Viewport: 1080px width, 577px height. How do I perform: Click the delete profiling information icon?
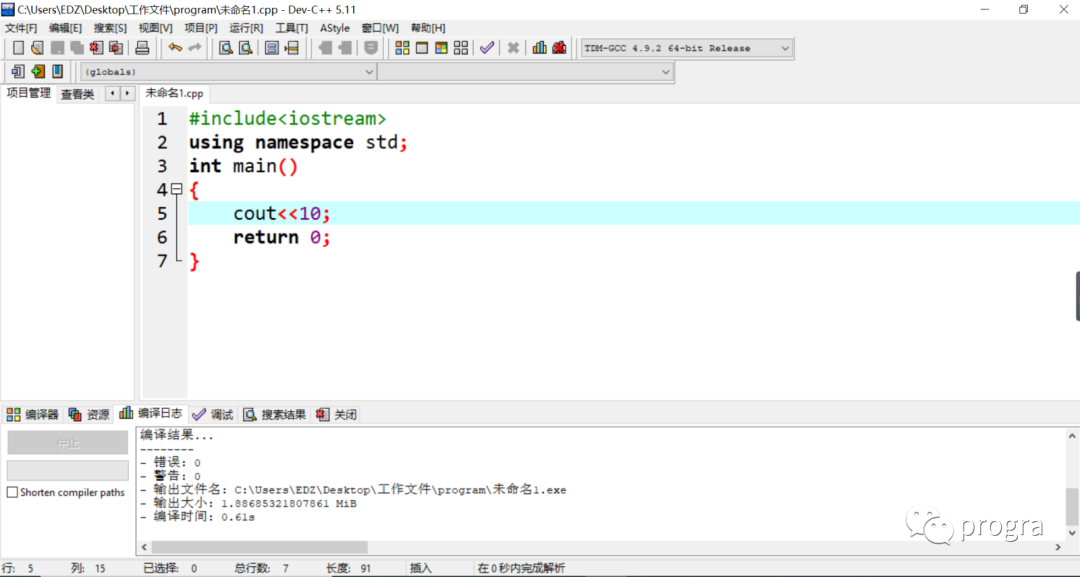(559, 48)
